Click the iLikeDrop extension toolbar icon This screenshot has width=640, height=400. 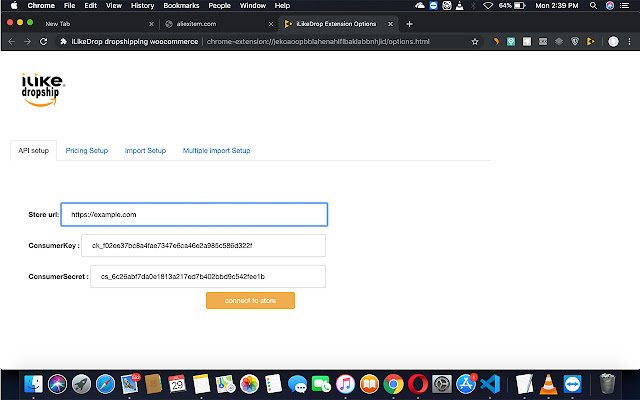pos(590,41)
